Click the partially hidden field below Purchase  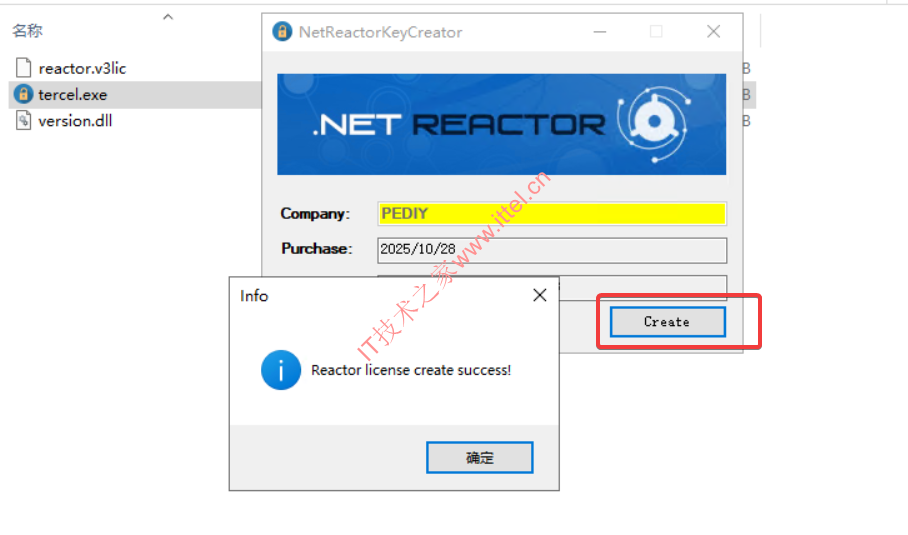coord(643,288)
